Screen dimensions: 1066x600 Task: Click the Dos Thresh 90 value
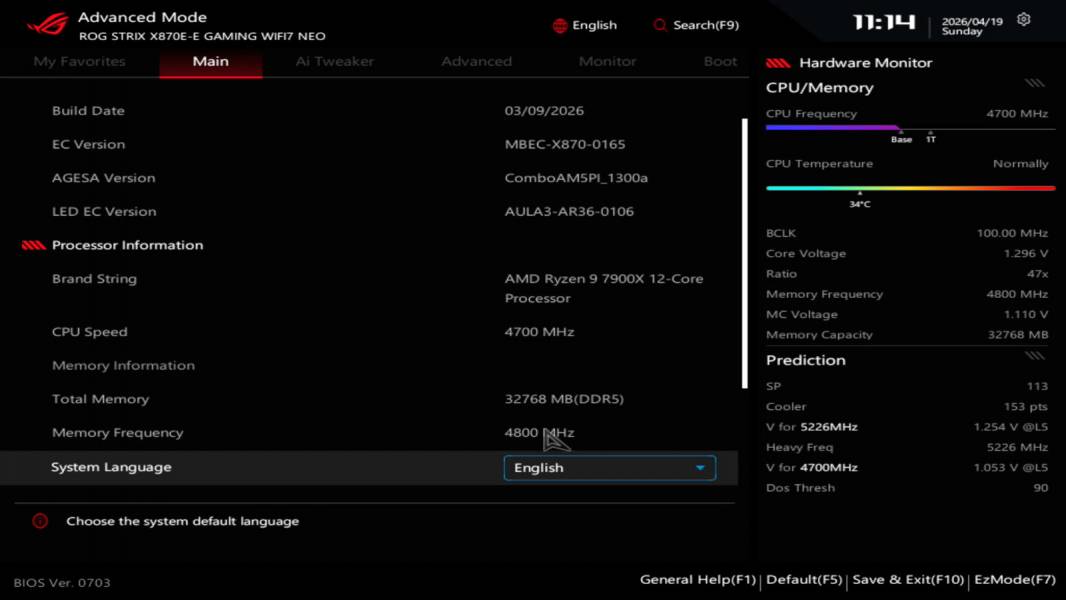1040,488
